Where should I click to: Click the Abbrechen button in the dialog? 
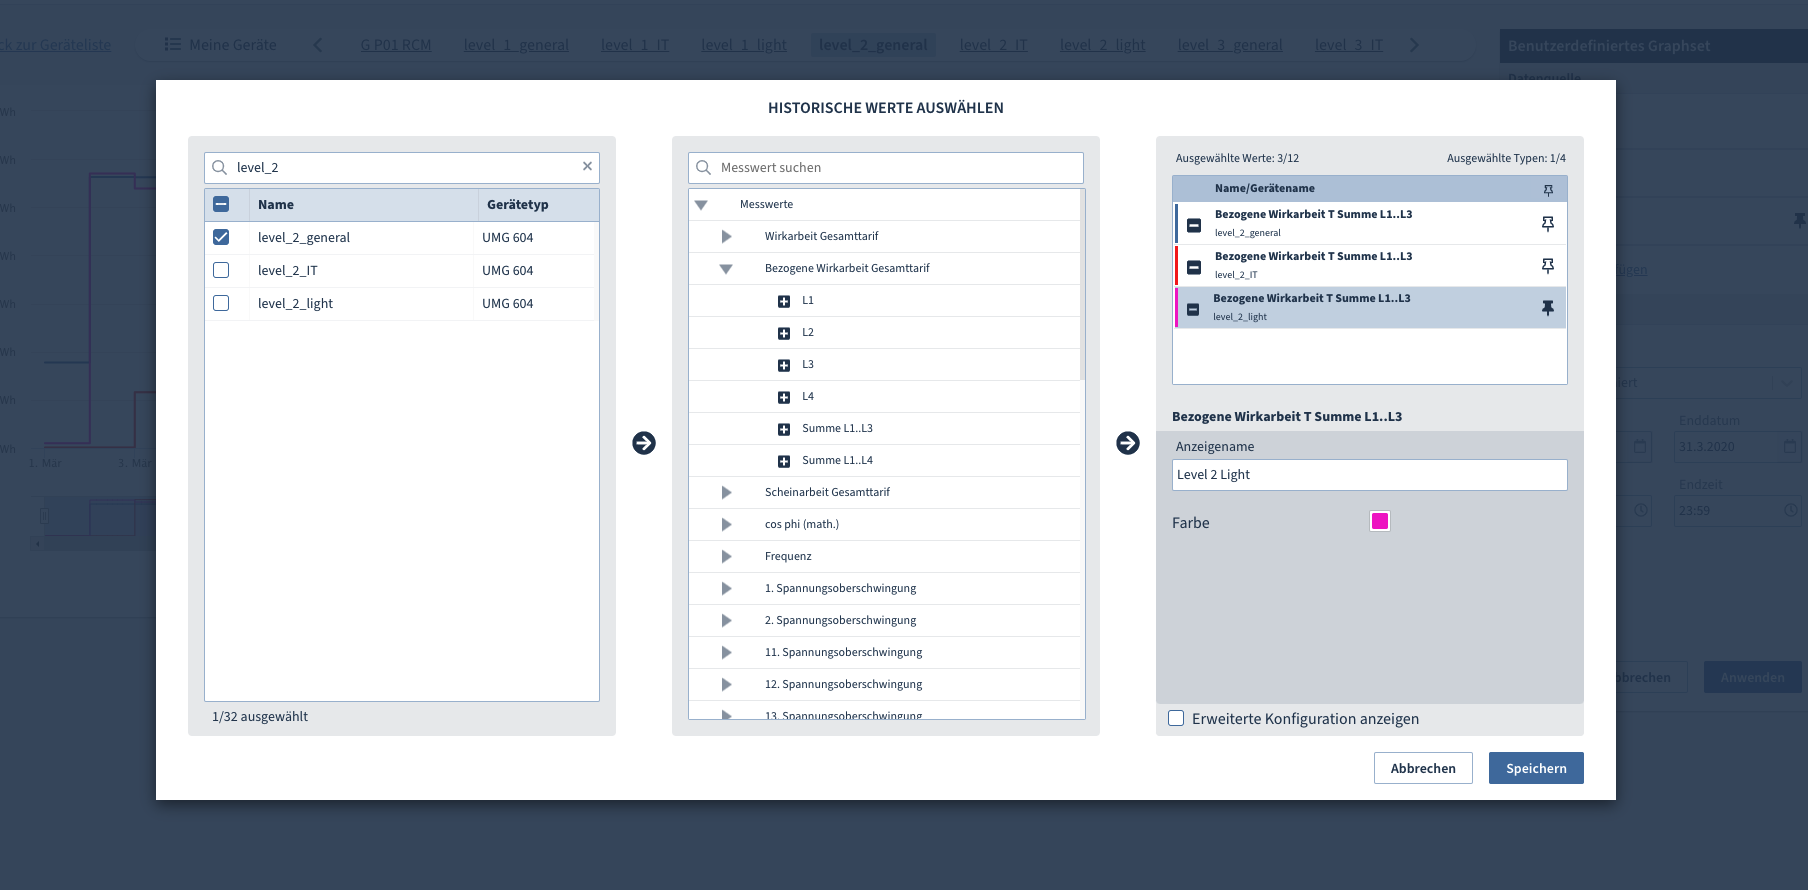pos(1422,768)
